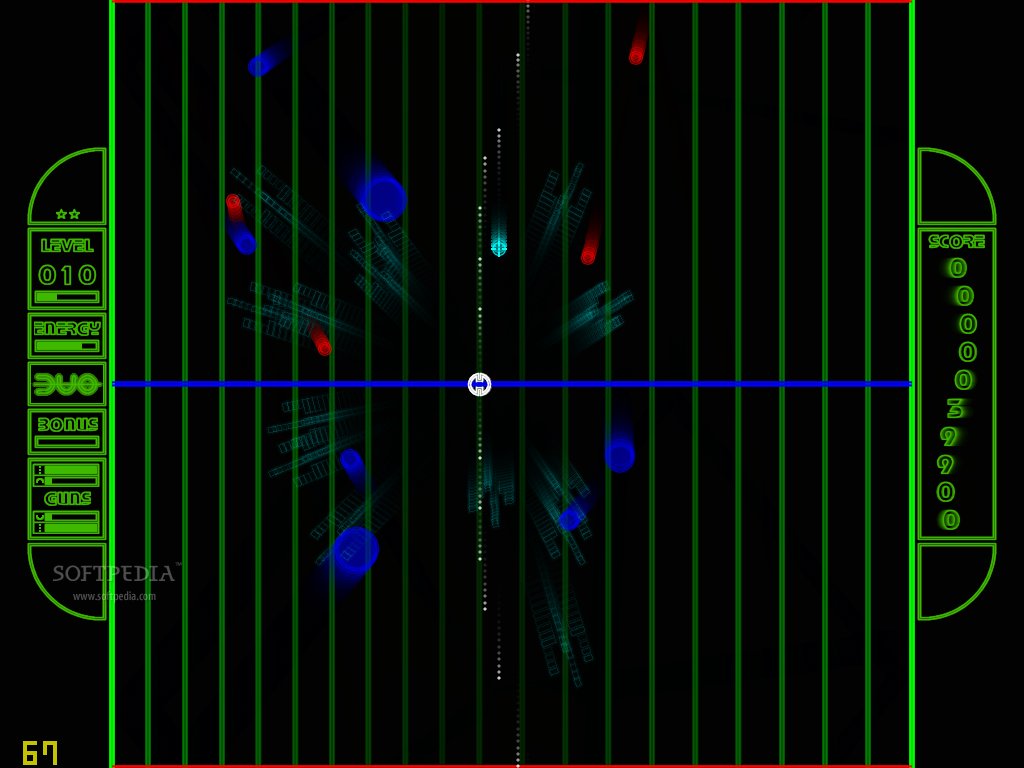Click the level number 010
The width and height of the screenshot is (1024, 768).
click(67, 275)
